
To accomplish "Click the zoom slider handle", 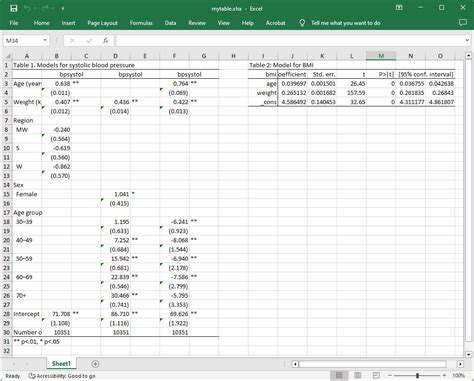I will point(417,376).
